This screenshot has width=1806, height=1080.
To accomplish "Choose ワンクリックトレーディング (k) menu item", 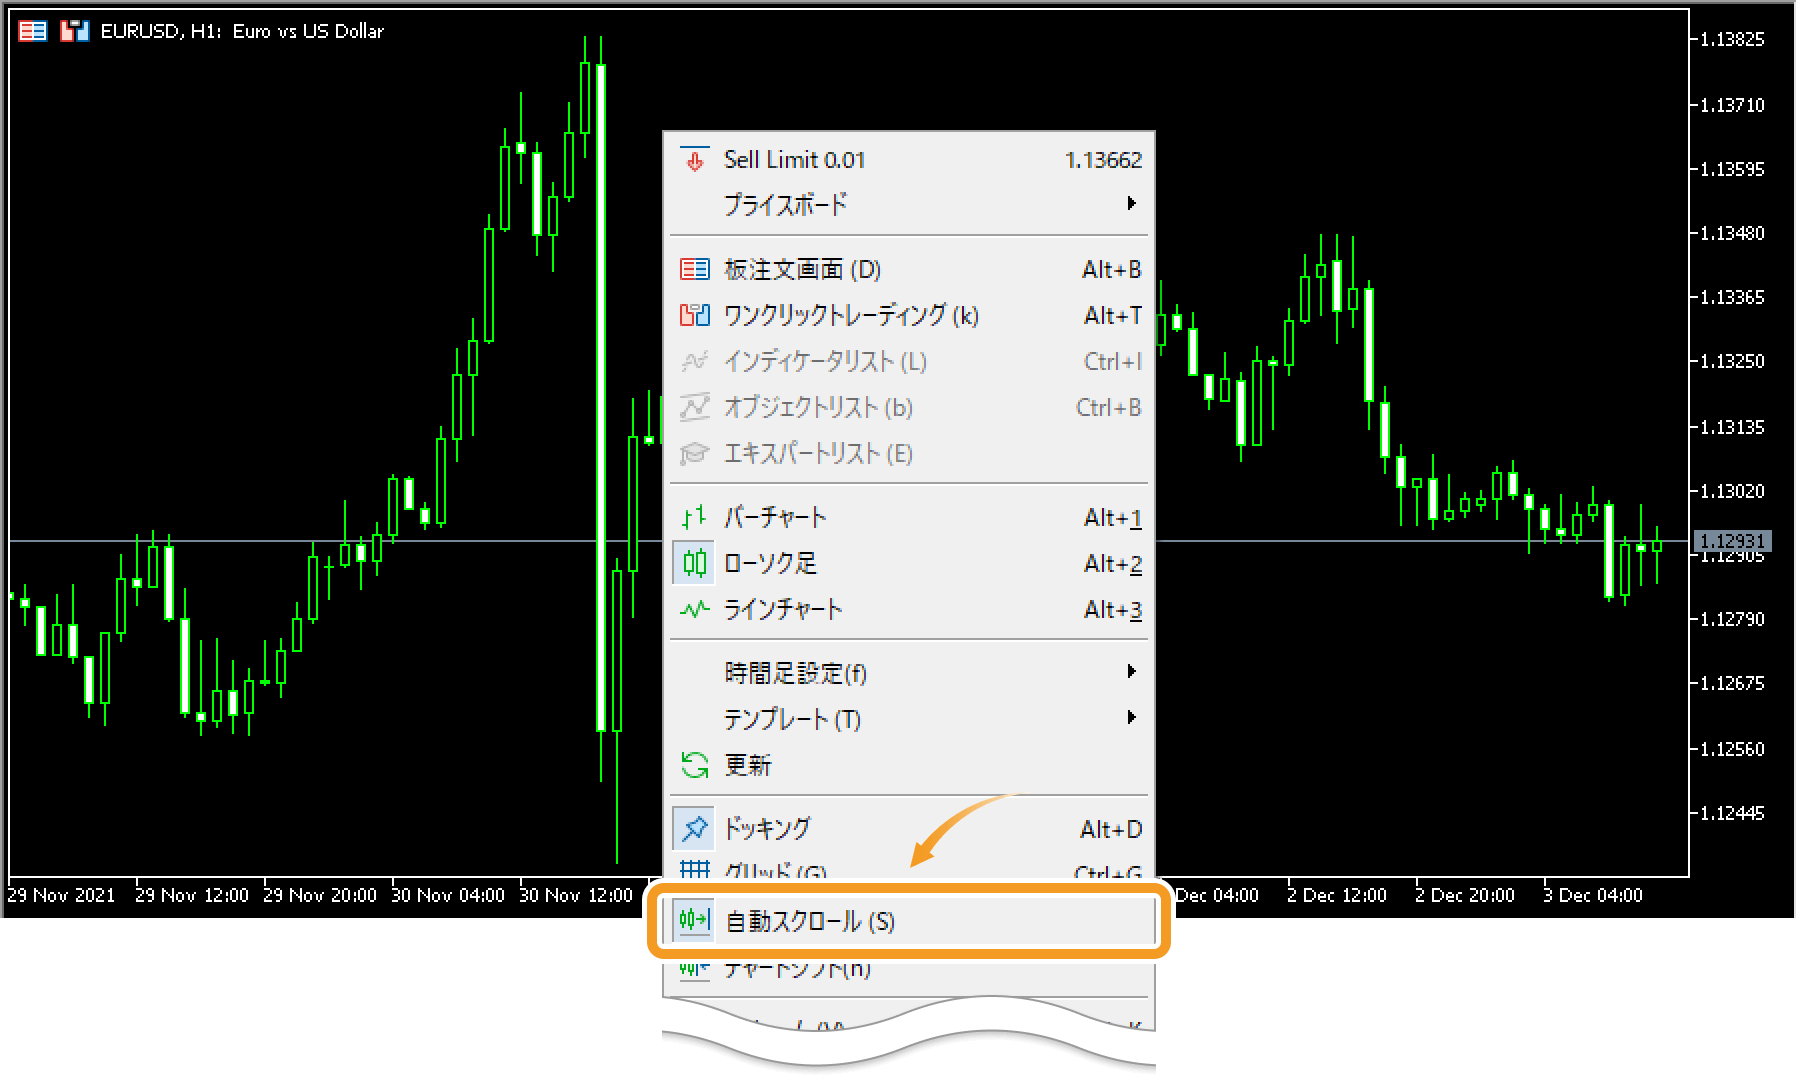I will click(x=909, y=315).
